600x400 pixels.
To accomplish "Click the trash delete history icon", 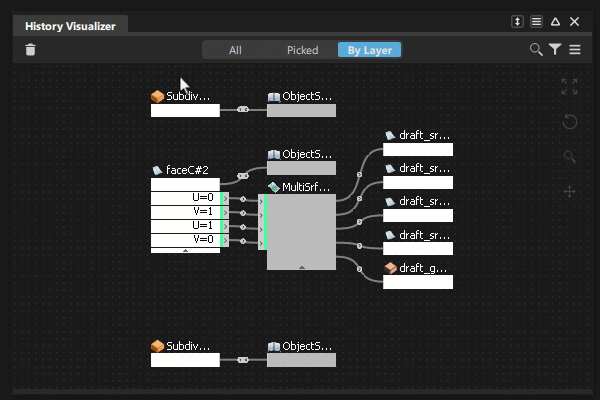I will coord(31,50).
